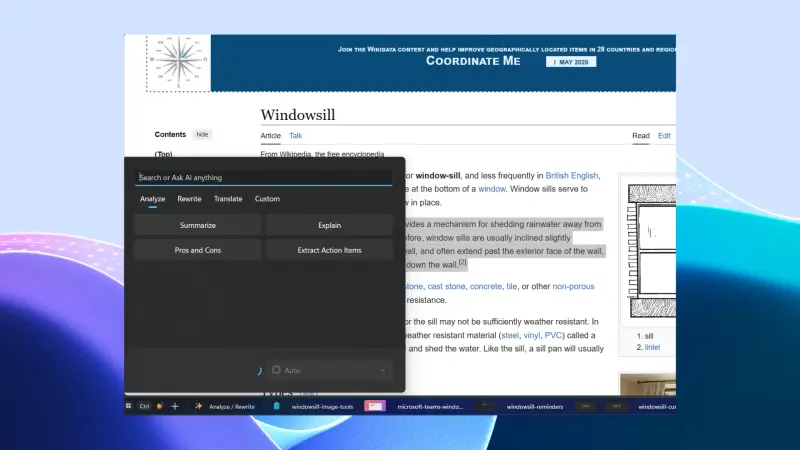The height and width of the screenshot is (450, 800).
Task: Open the window cross-section diagram image
Action: pos(652,250)
